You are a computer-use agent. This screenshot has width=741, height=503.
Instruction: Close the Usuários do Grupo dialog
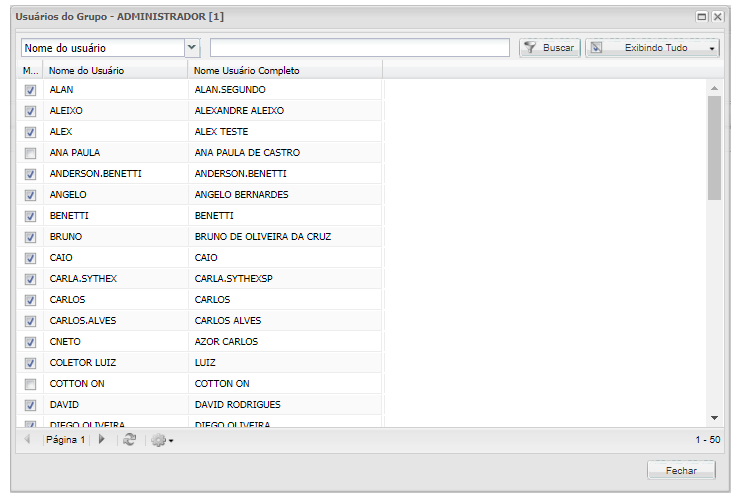pyautogui.click(x=717, y=17)
